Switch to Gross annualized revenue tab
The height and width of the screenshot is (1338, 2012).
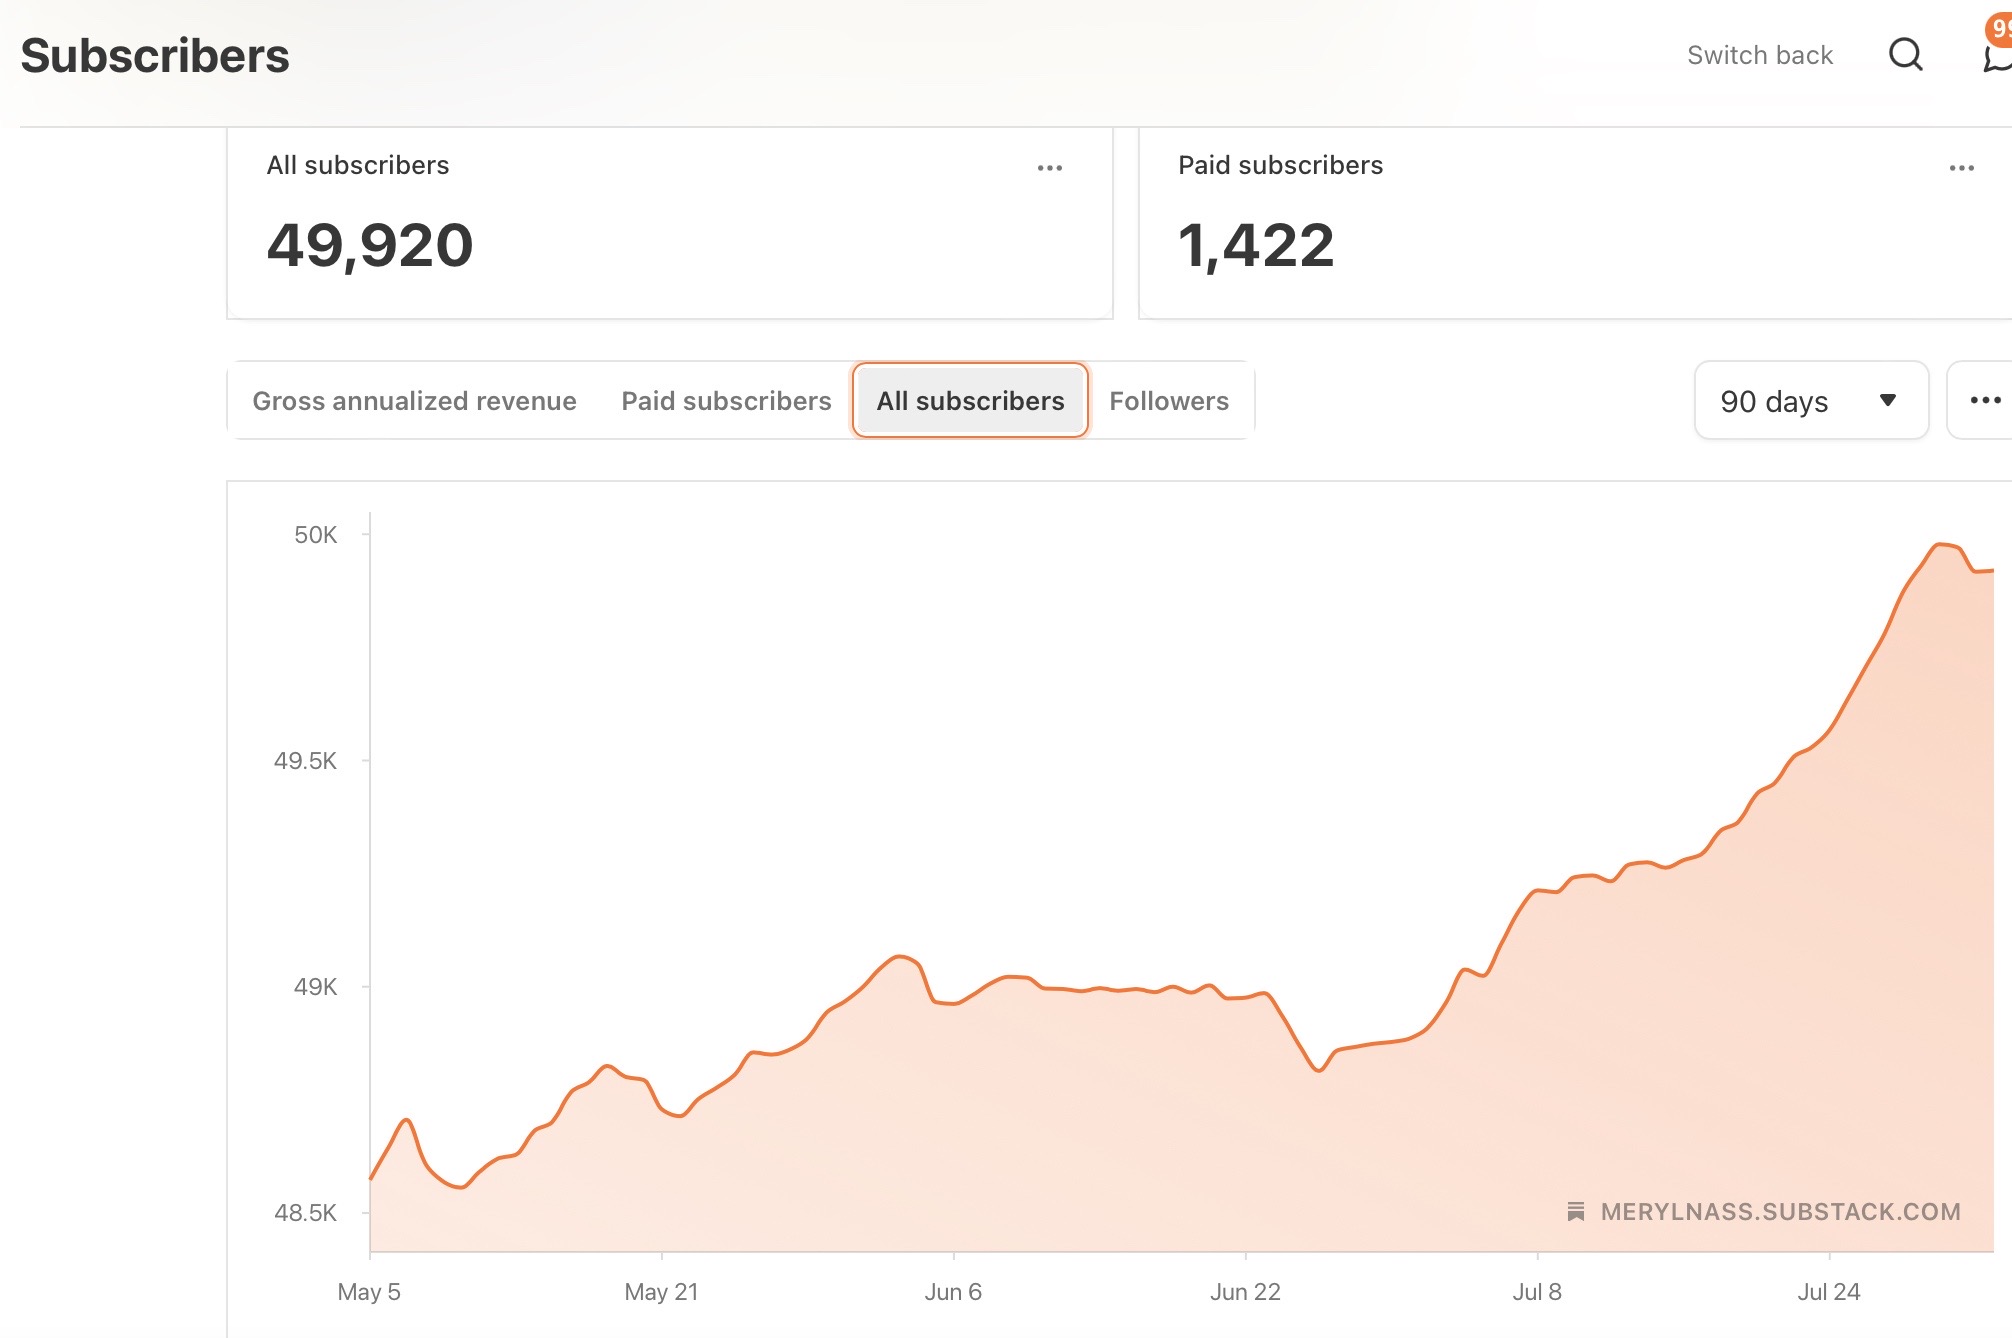[x=414, y=400]
